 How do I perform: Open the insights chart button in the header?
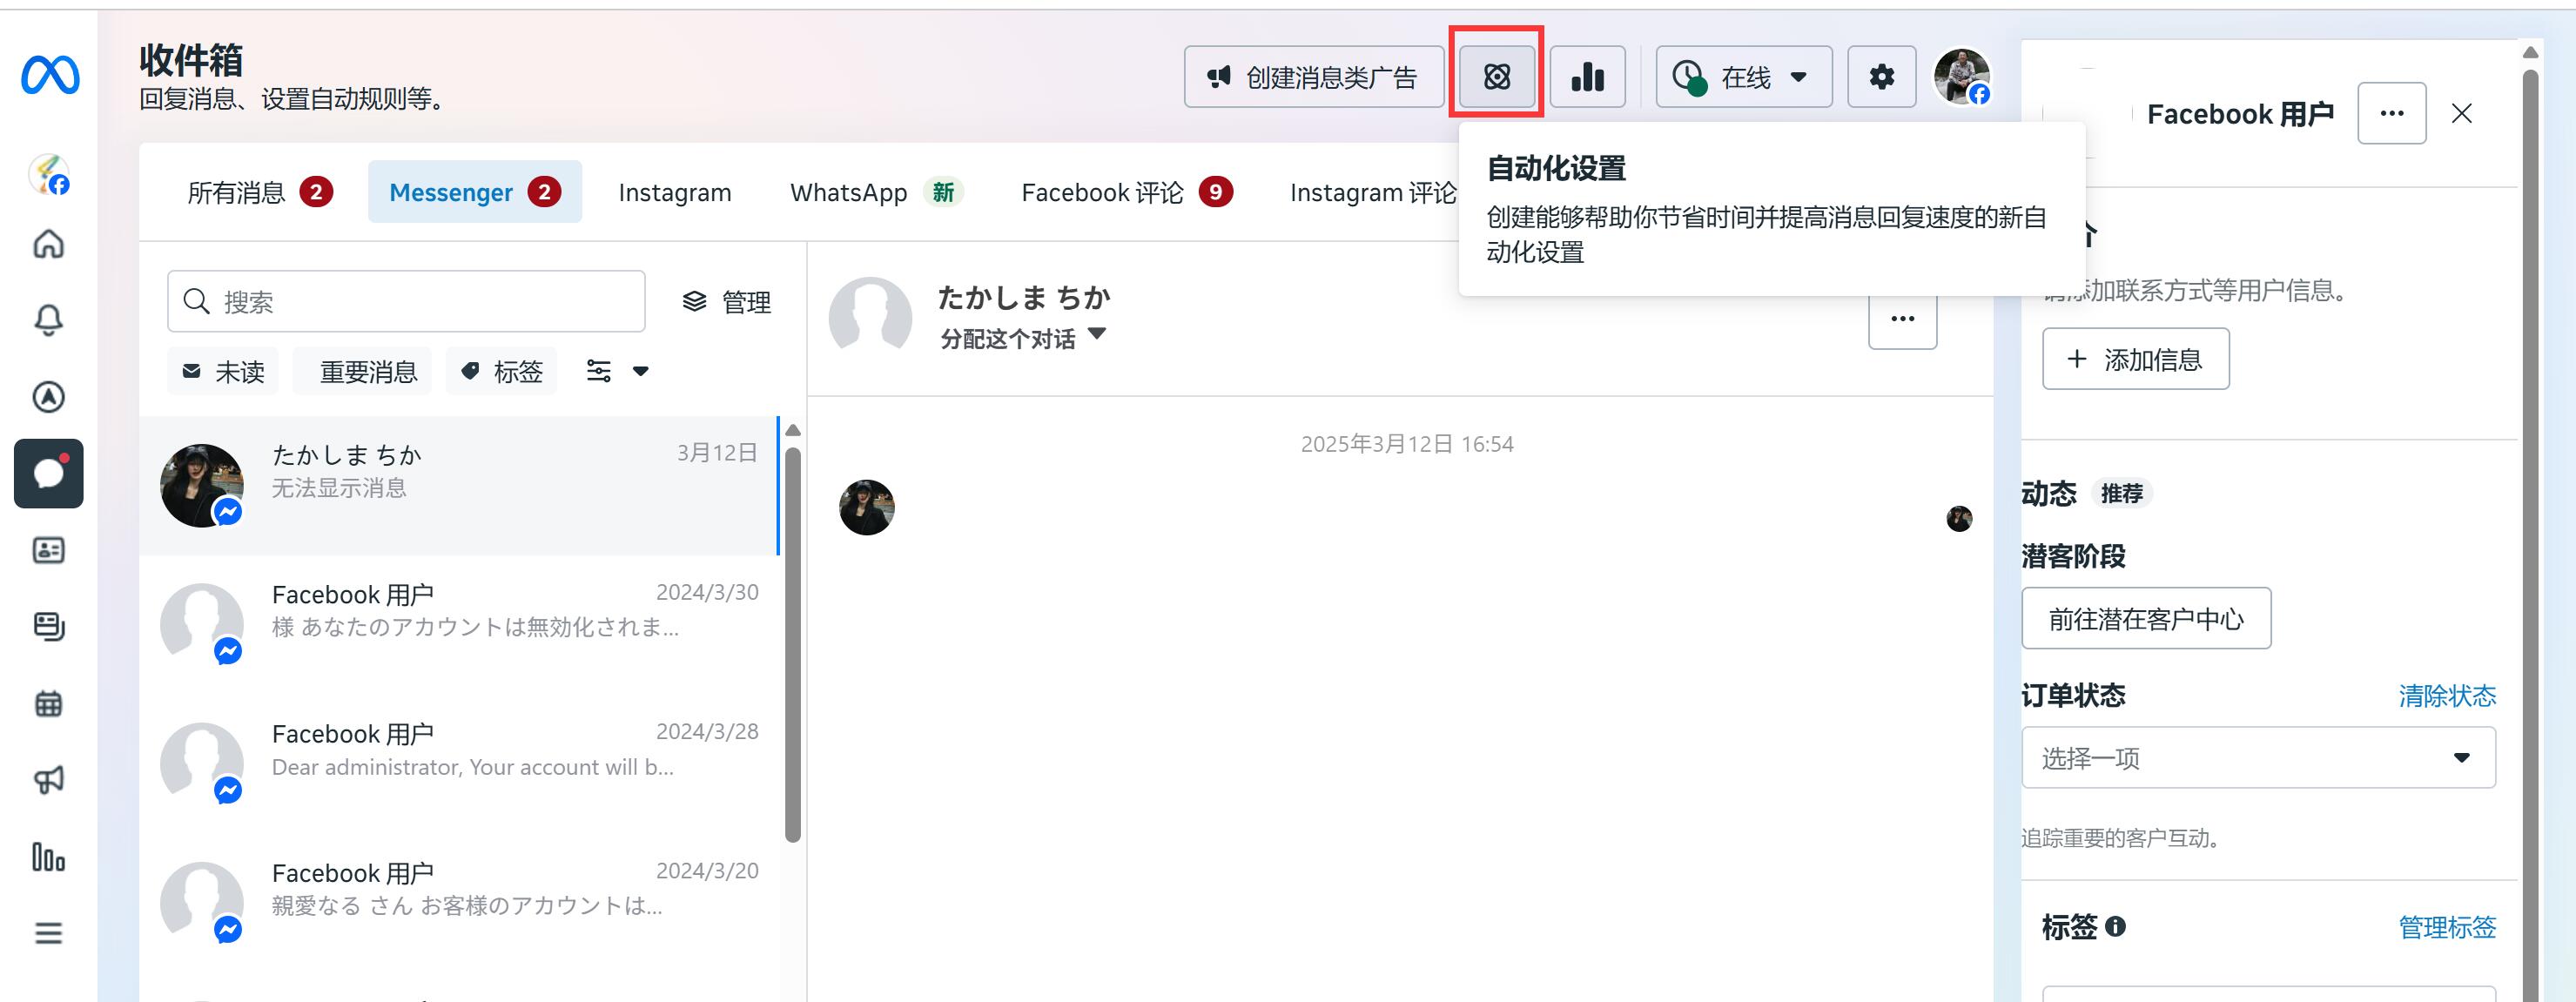tap(1588, 76)
